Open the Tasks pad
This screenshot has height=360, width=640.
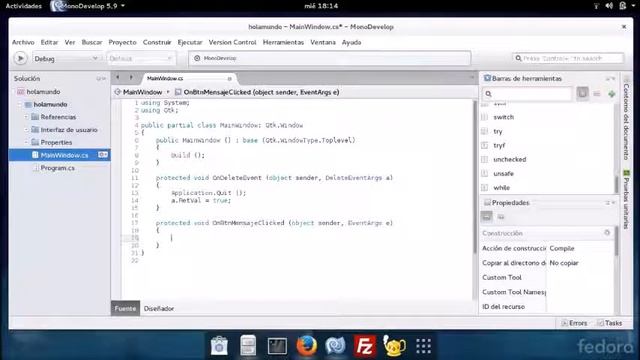coord(609,323)
